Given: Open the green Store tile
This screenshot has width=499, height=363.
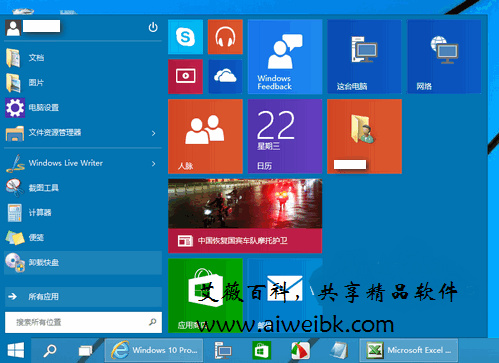Looking at the screenshot, I should 205,296.
